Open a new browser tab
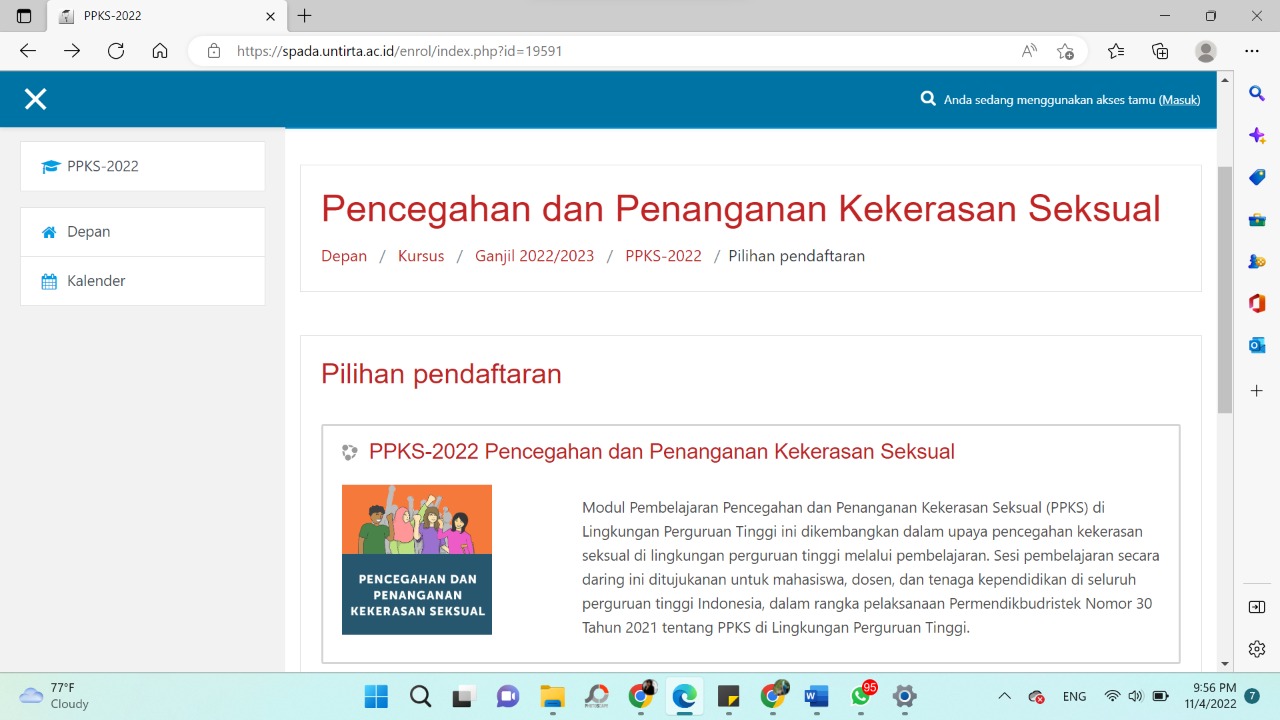This screenshot has height=720, width=1280. [305, 16]
